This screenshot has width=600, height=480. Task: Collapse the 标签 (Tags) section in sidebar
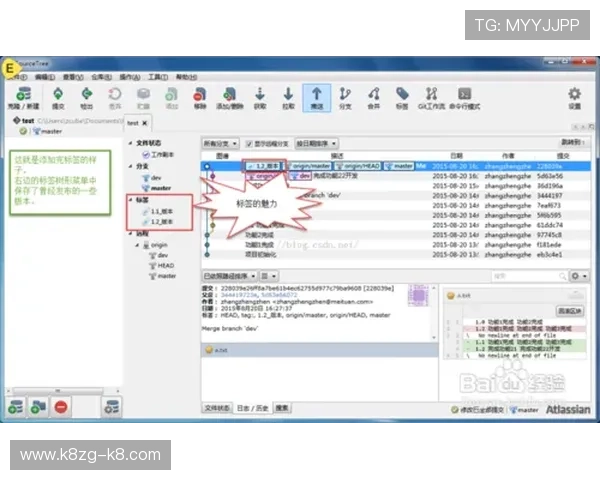(x=133, y=200)
